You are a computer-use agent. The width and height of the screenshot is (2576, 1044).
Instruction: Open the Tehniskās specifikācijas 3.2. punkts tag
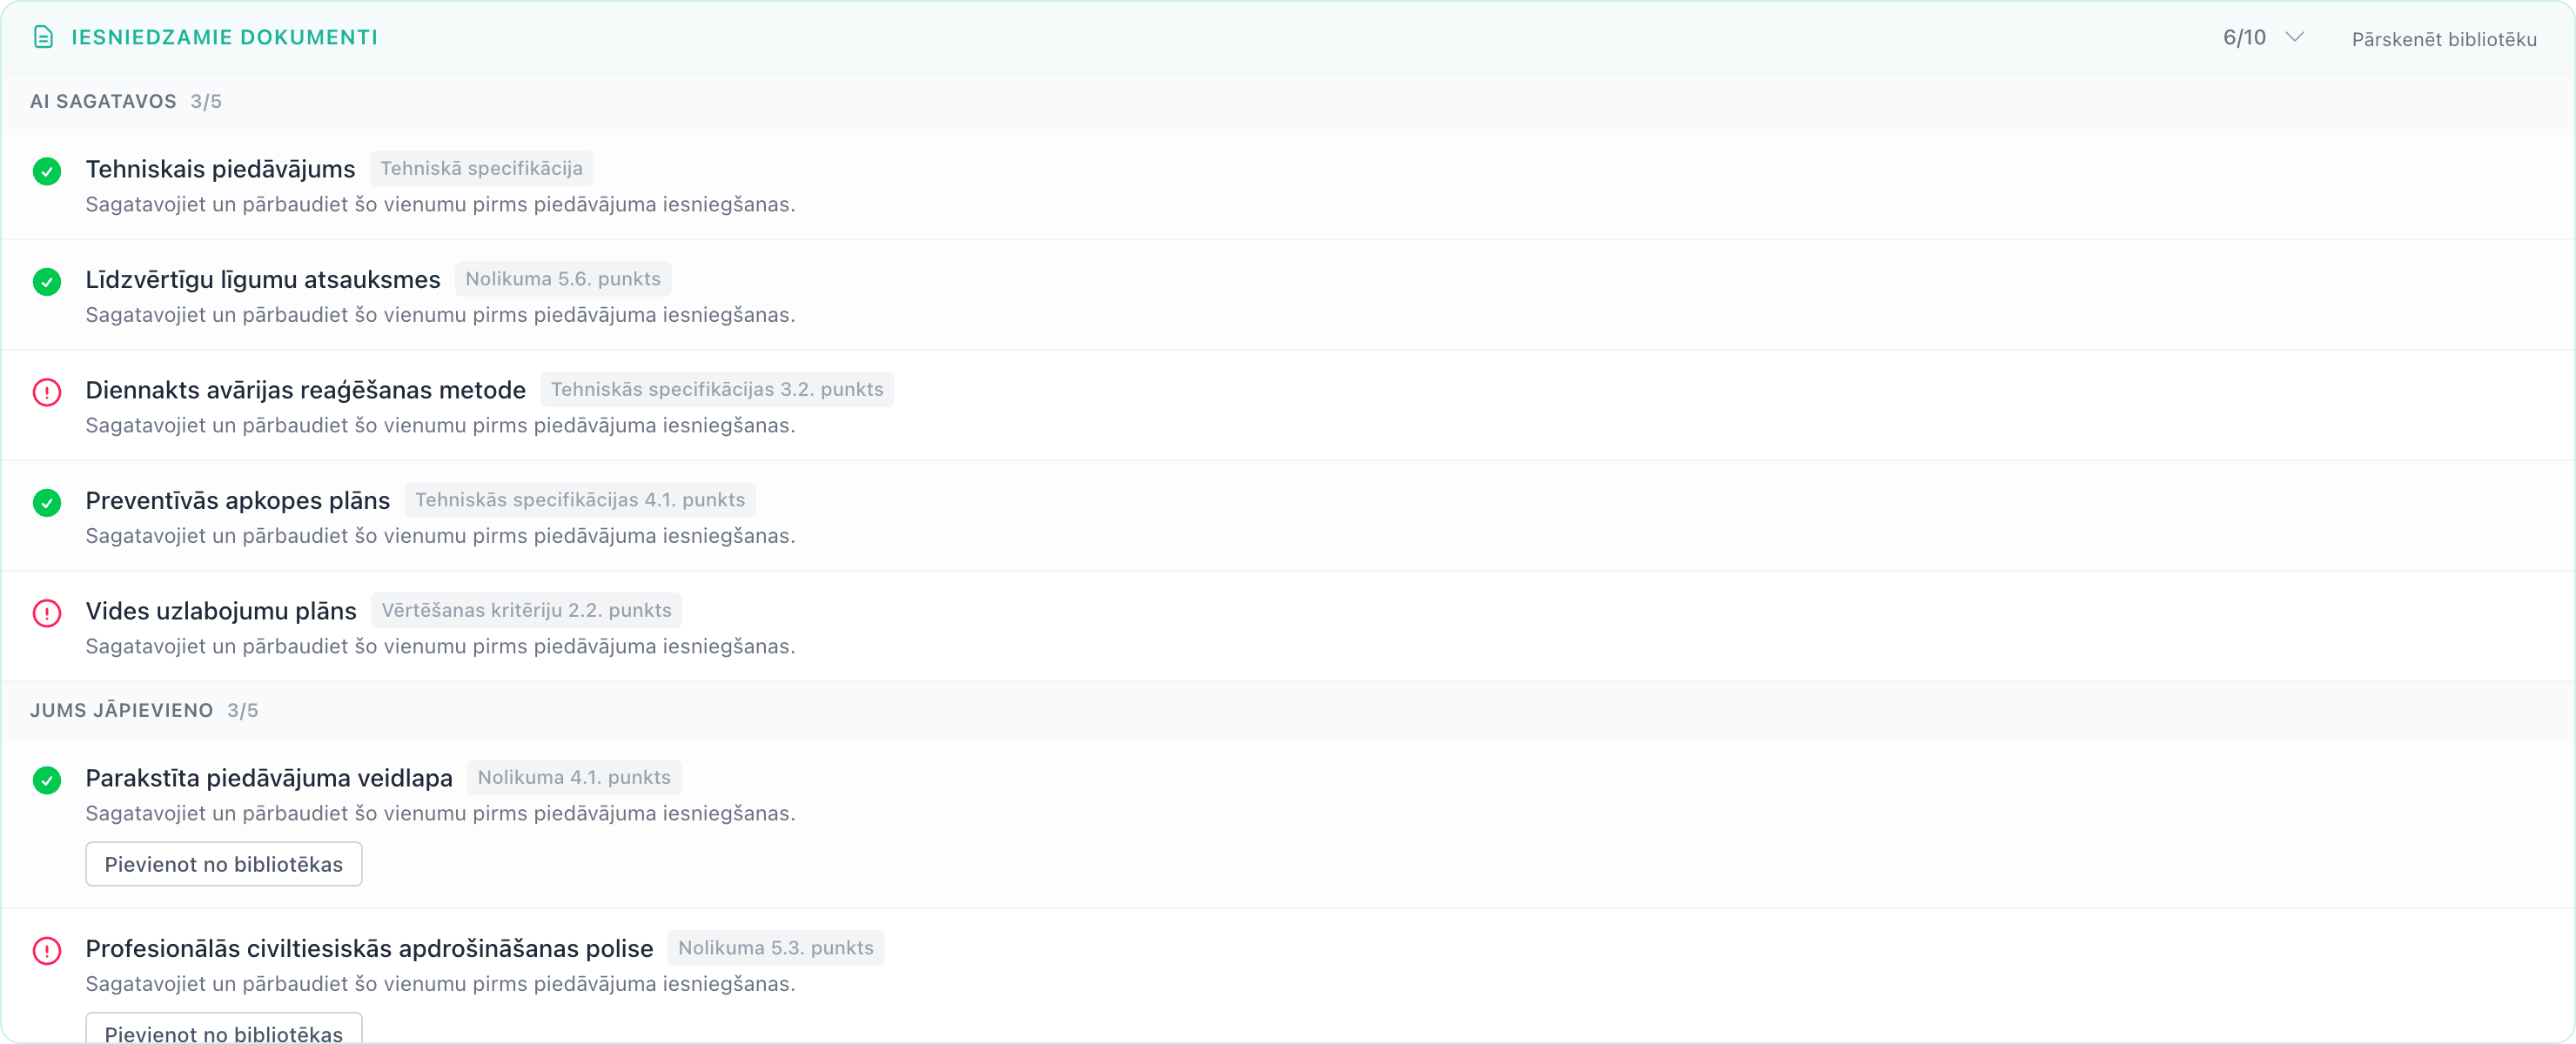click(717, 389)
